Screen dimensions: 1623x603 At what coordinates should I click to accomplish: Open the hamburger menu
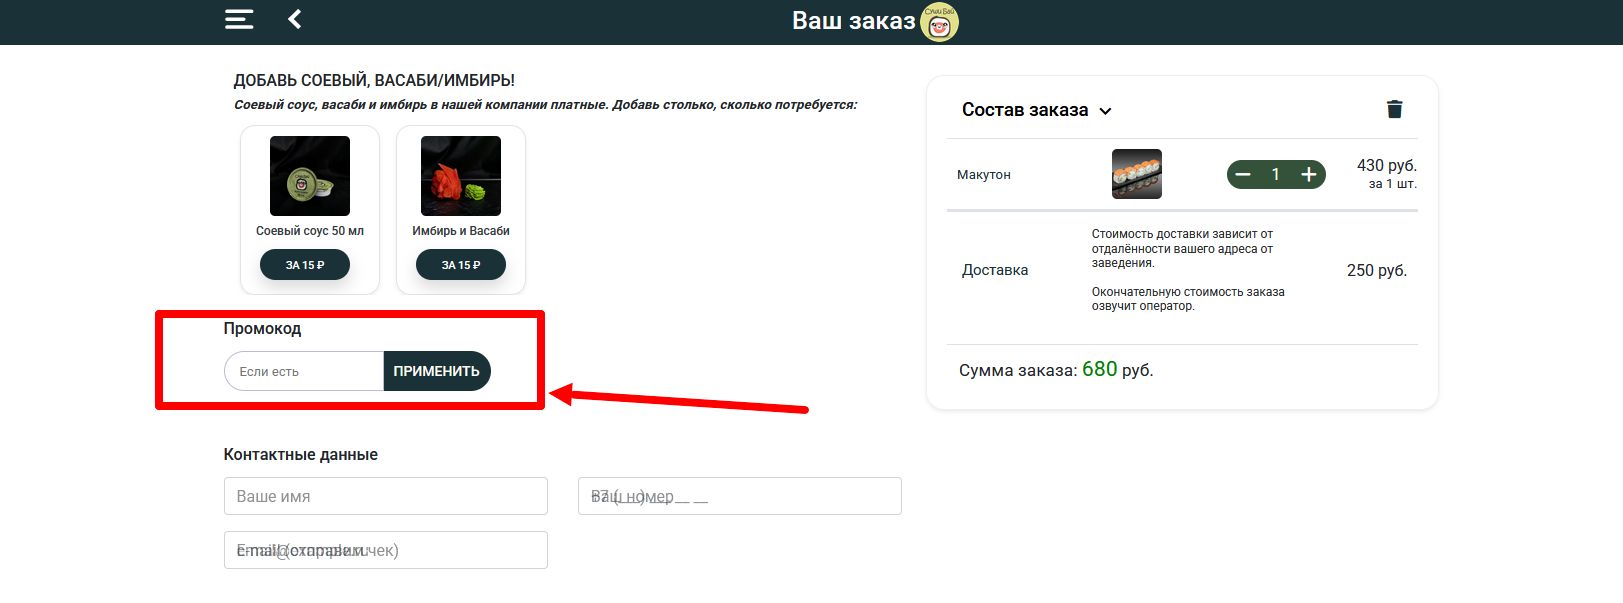pyautogui.click(x=239, y=19)
